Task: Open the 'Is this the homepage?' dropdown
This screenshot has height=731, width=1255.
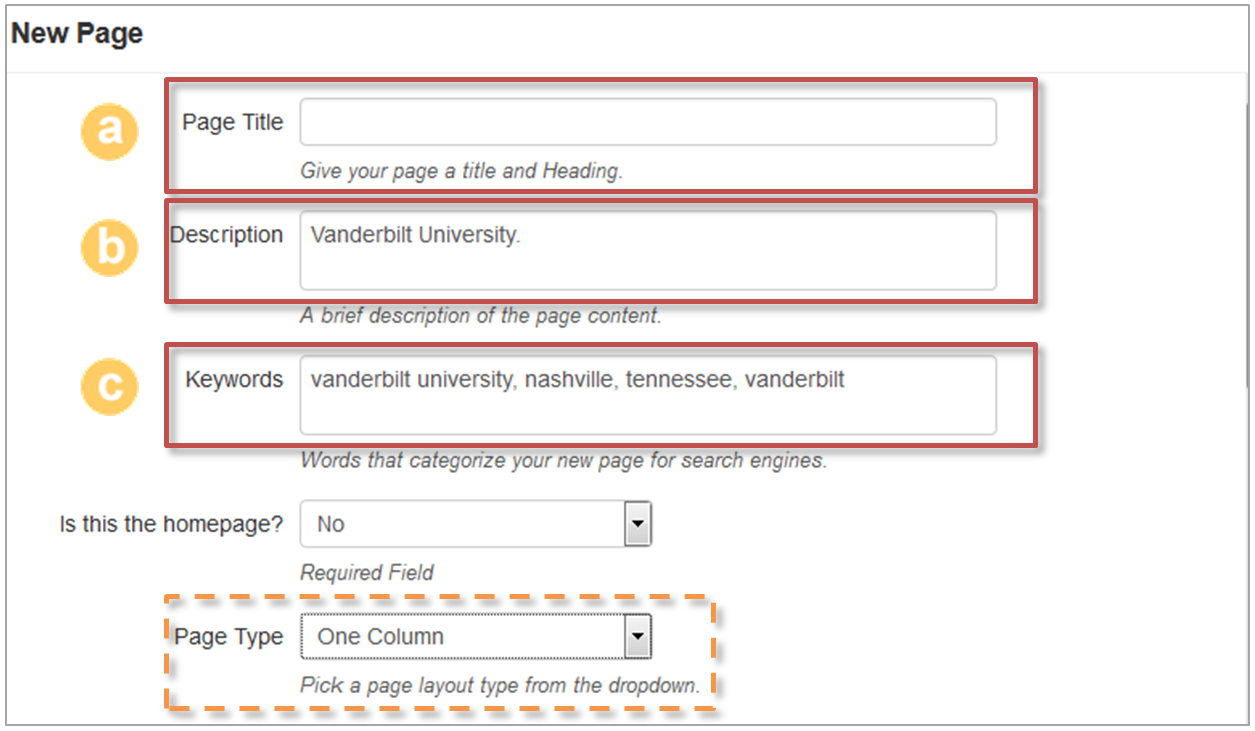Action: coord(475,524)
